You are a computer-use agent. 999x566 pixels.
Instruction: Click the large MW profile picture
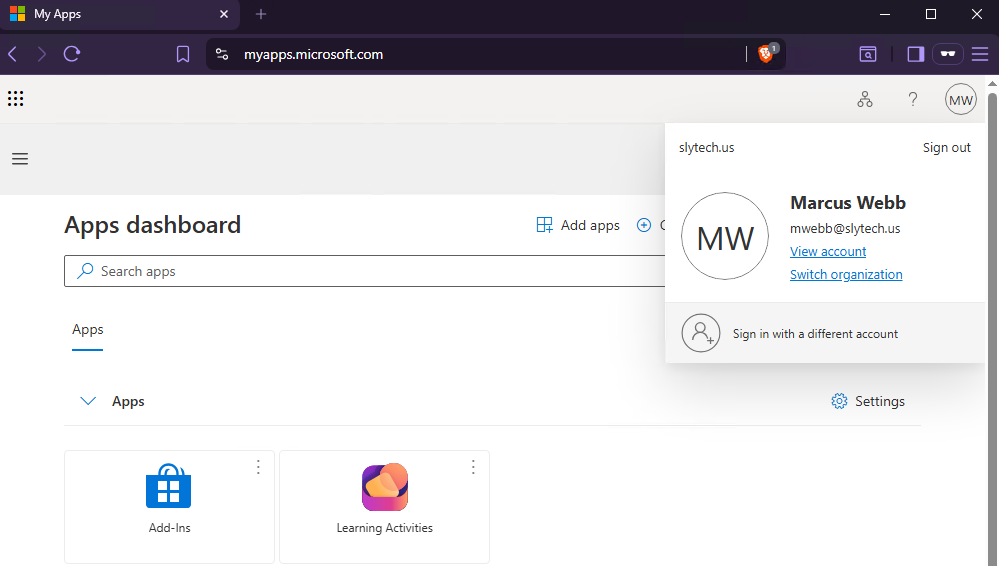click(x=725, y=236)
